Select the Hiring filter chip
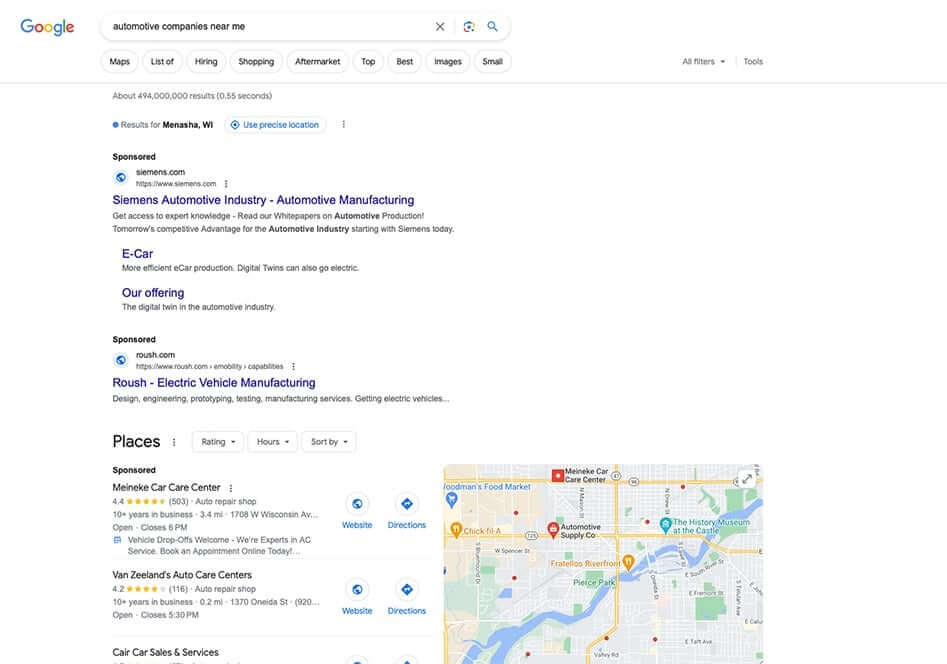 206,62
